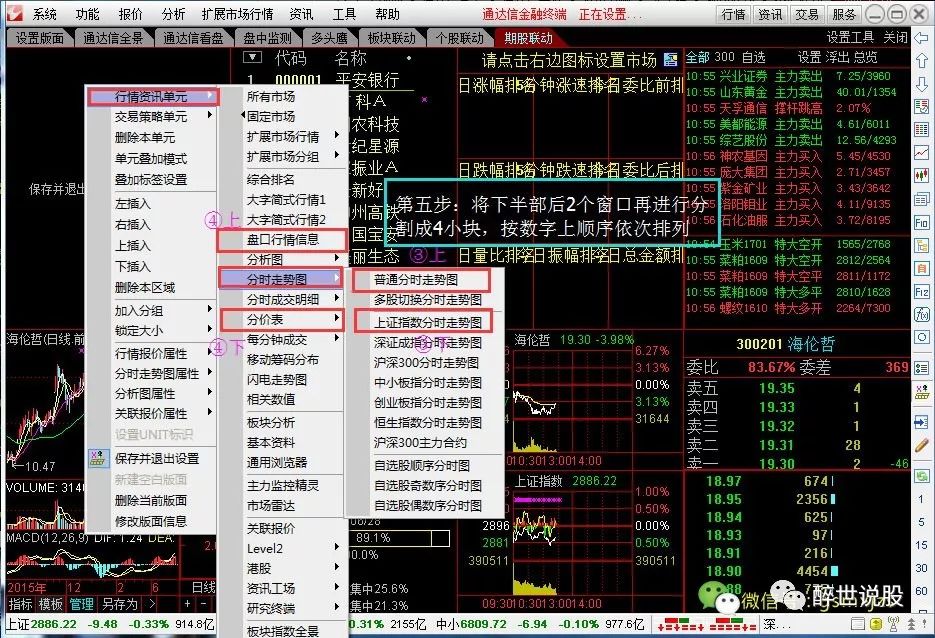Viewport: 935px width, 638px height.
Task: Click 设置工具 at top right
Action: click(850, 38)
